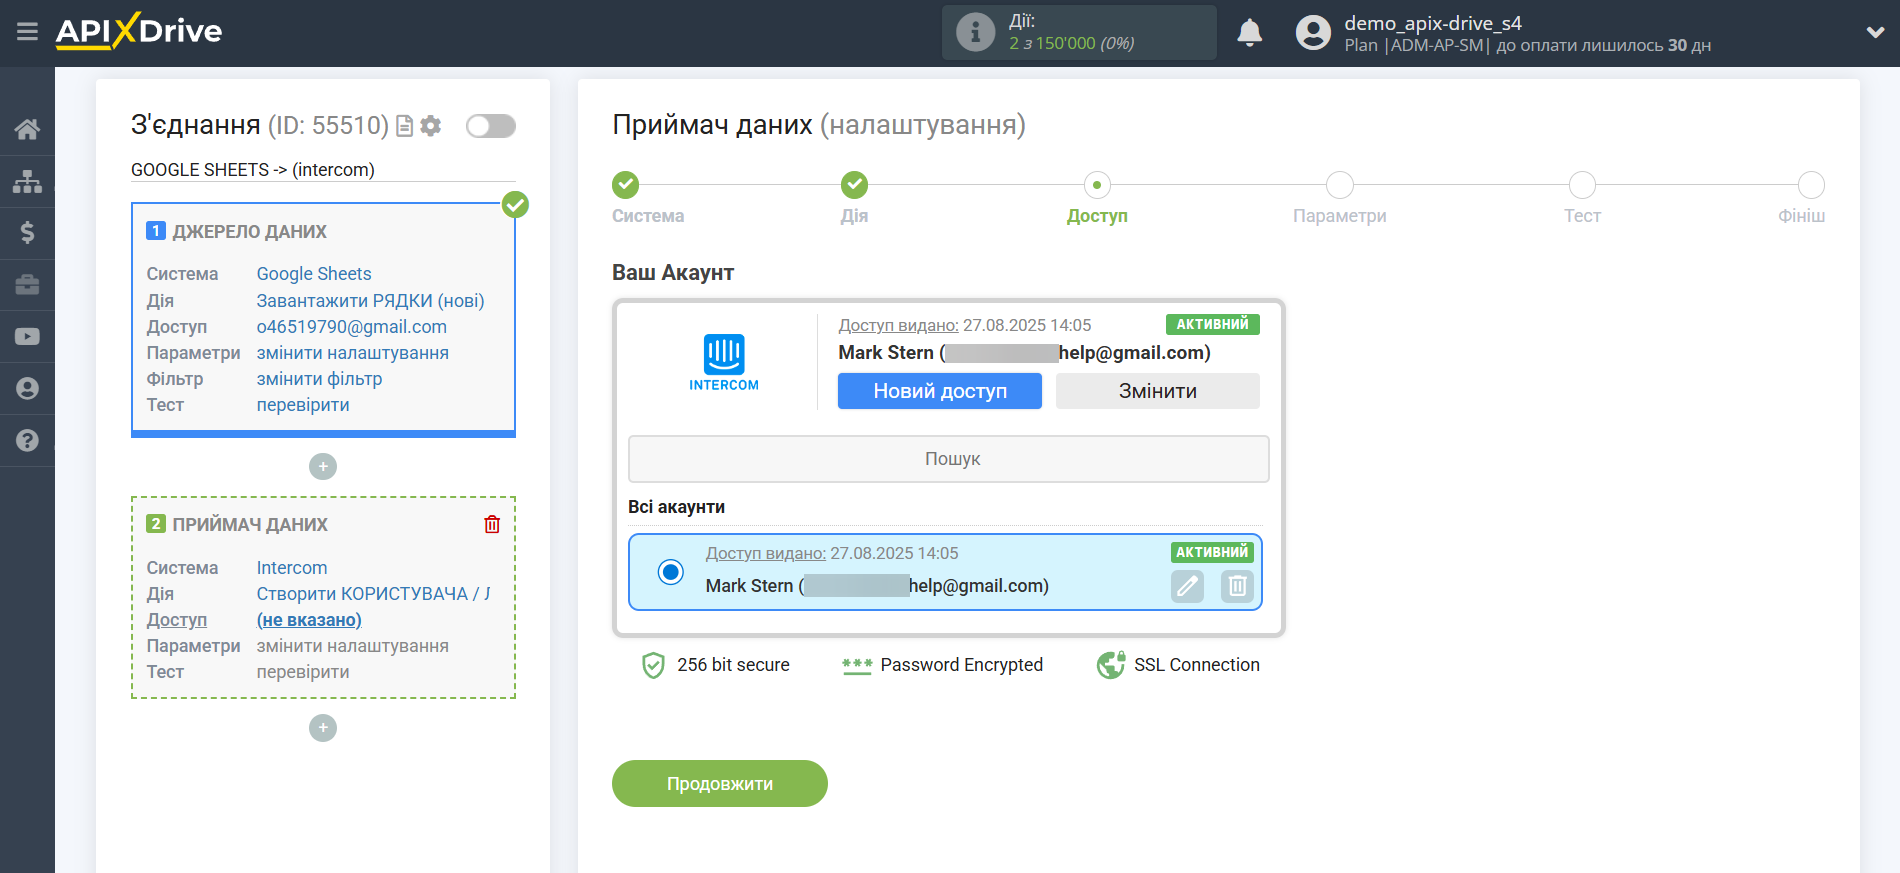Edit the Mark Stern account with pencil icon
This screenshot has width=1900, height=873.
[1187, 586]
